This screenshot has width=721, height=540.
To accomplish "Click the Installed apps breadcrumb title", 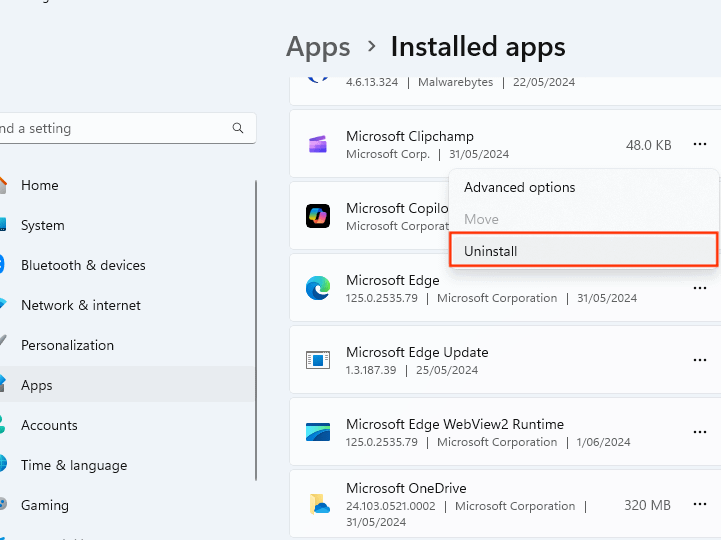I will tap(478, 47).
